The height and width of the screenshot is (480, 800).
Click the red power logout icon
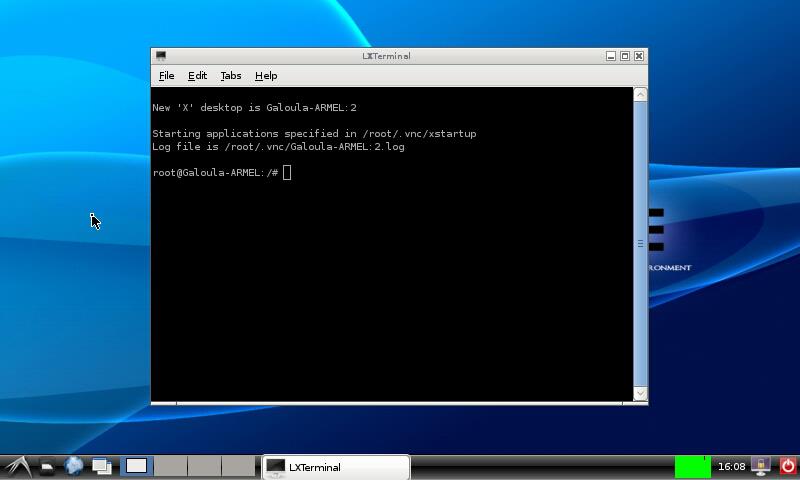pos(787,466)
